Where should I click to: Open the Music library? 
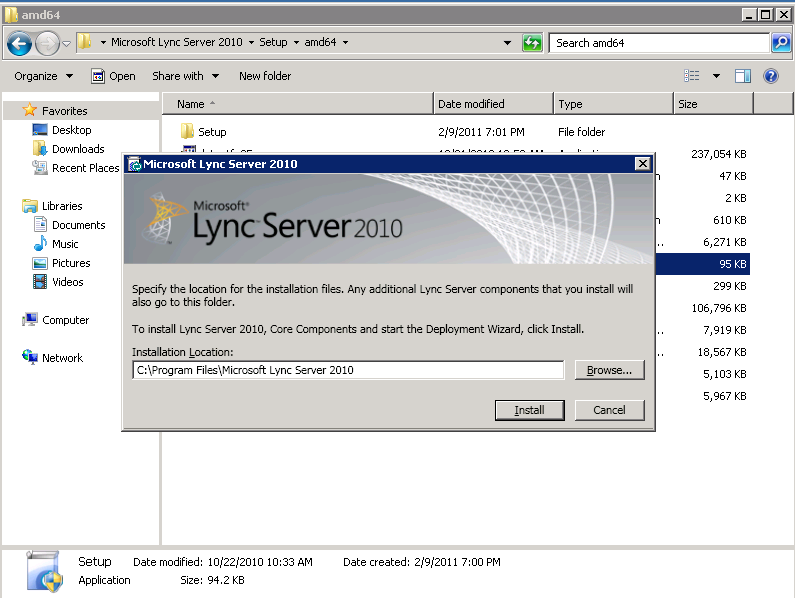[x=55, y=244]
